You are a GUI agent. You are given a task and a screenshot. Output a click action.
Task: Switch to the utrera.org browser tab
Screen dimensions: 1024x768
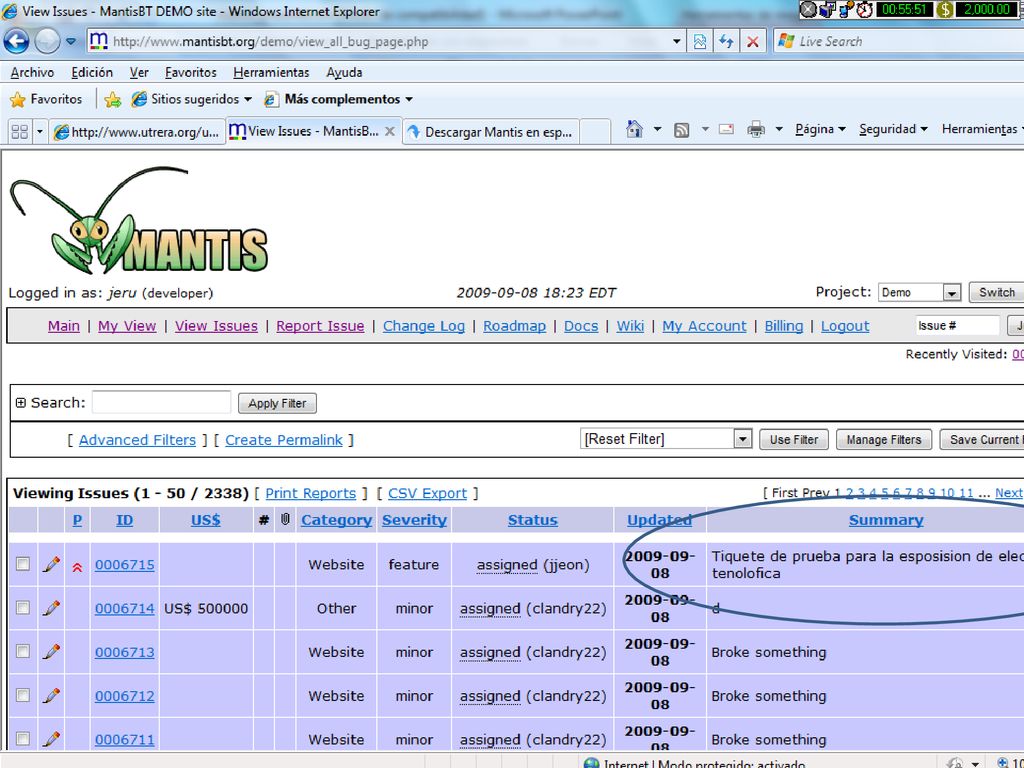(x=137, y=132)
